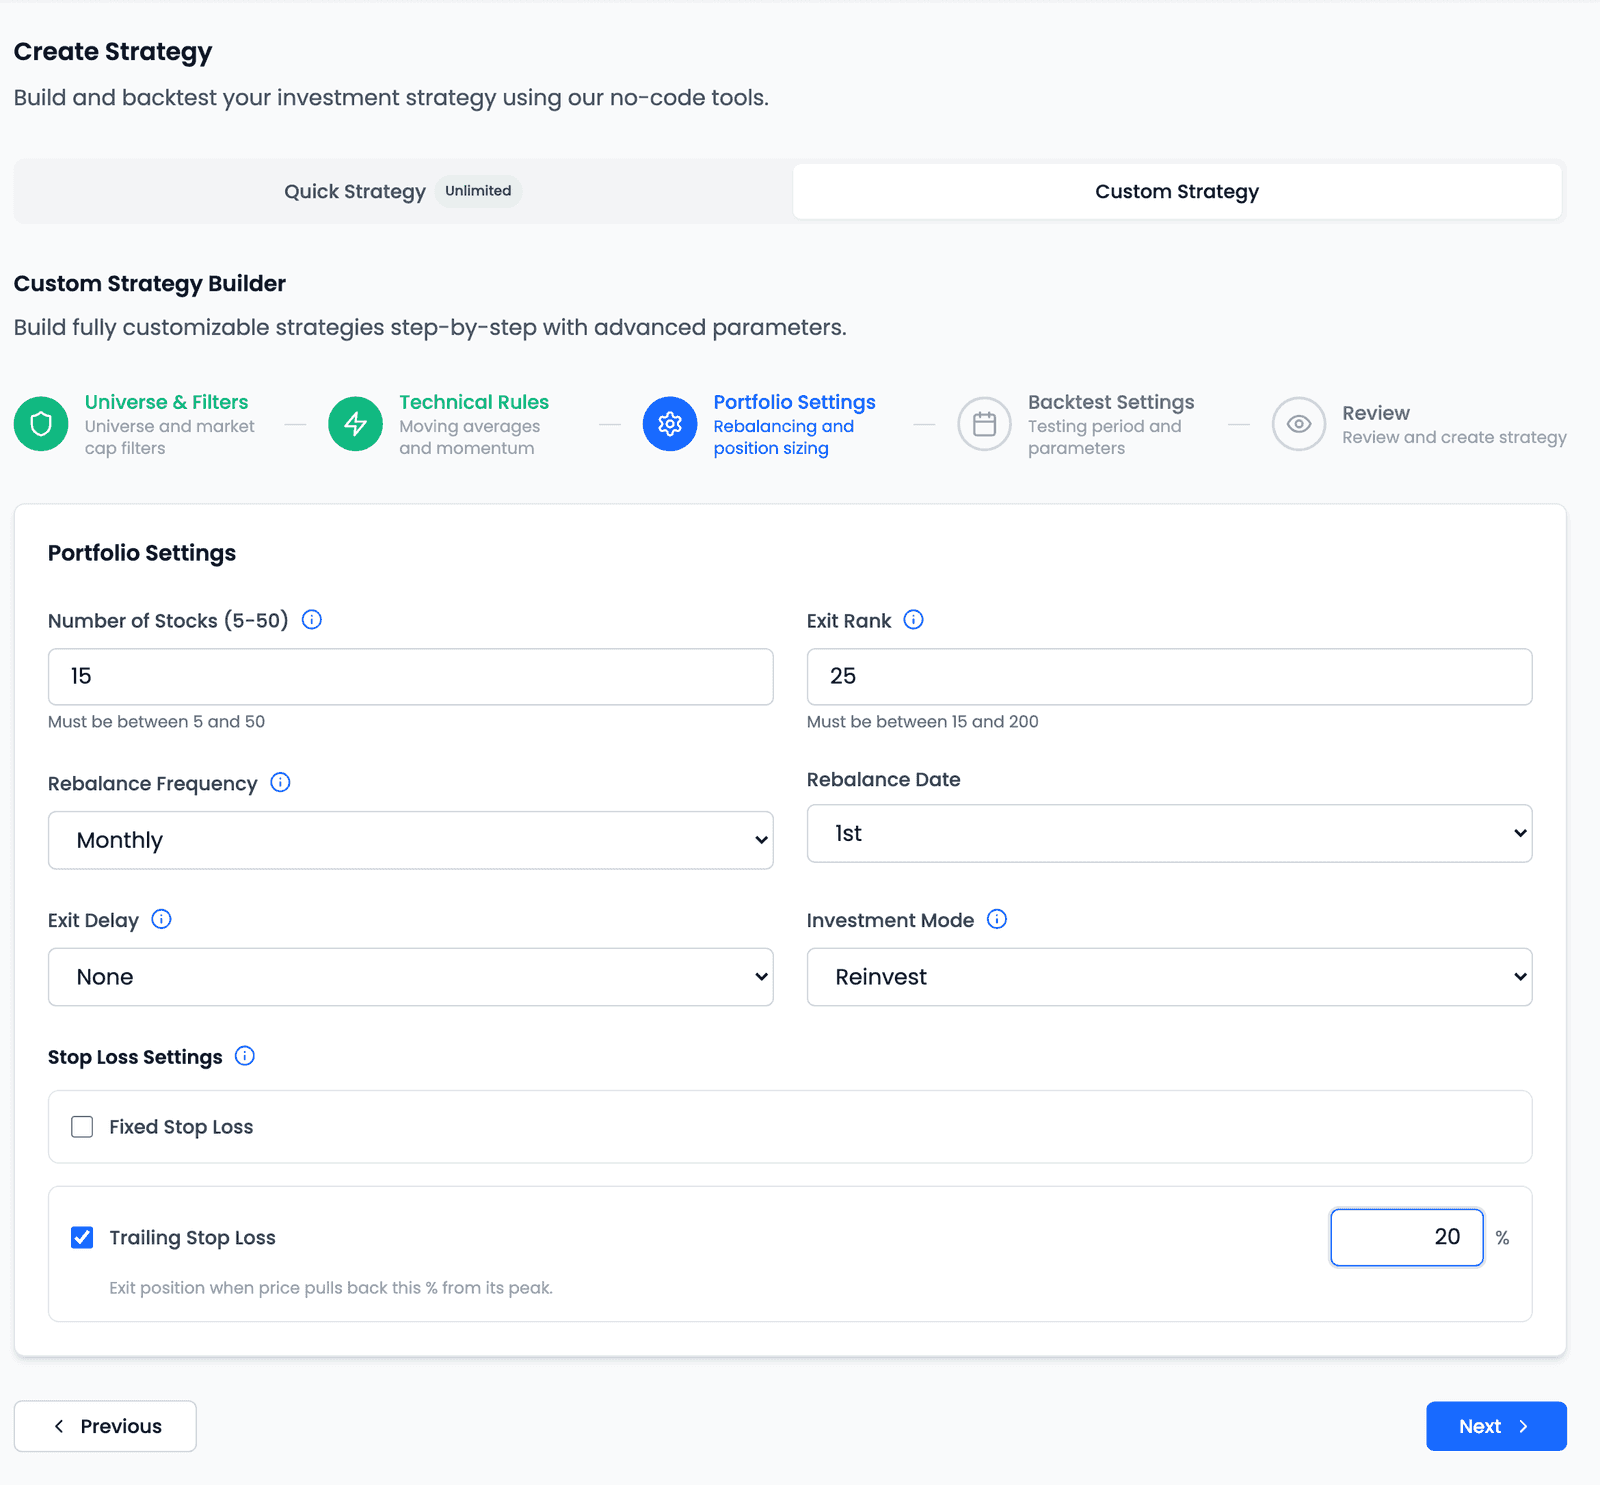
Task: Open Exit Delay info icon
Action: (161, 920)
